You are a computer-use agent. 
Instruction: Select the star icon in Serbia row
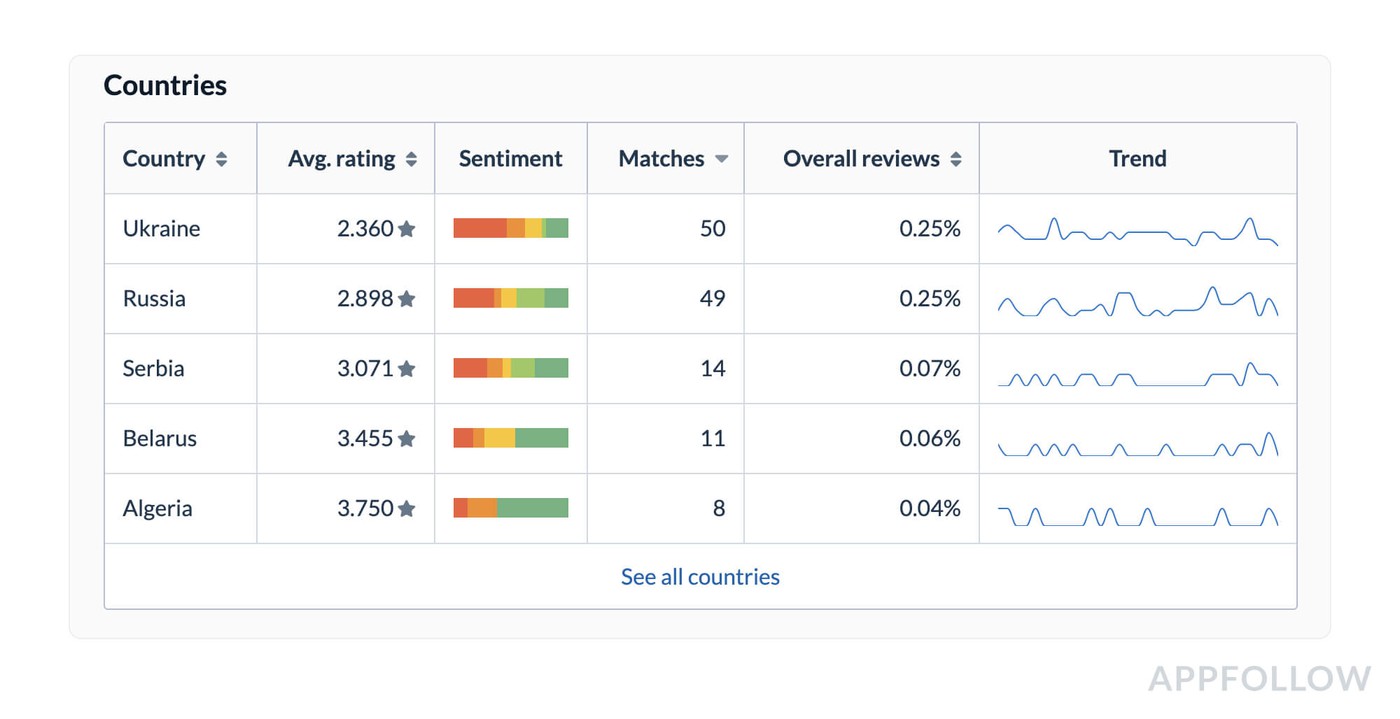406,369
